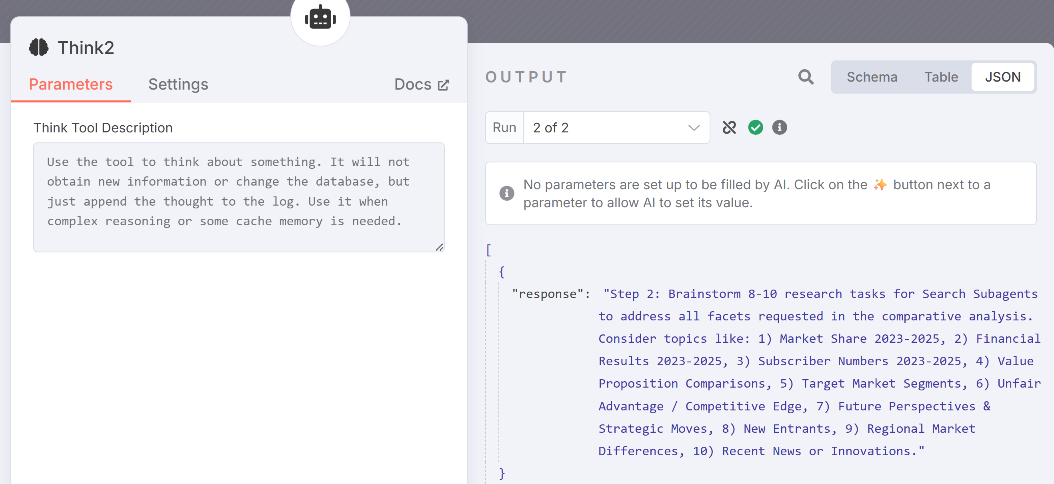Switch to the Settings tab

178,84
